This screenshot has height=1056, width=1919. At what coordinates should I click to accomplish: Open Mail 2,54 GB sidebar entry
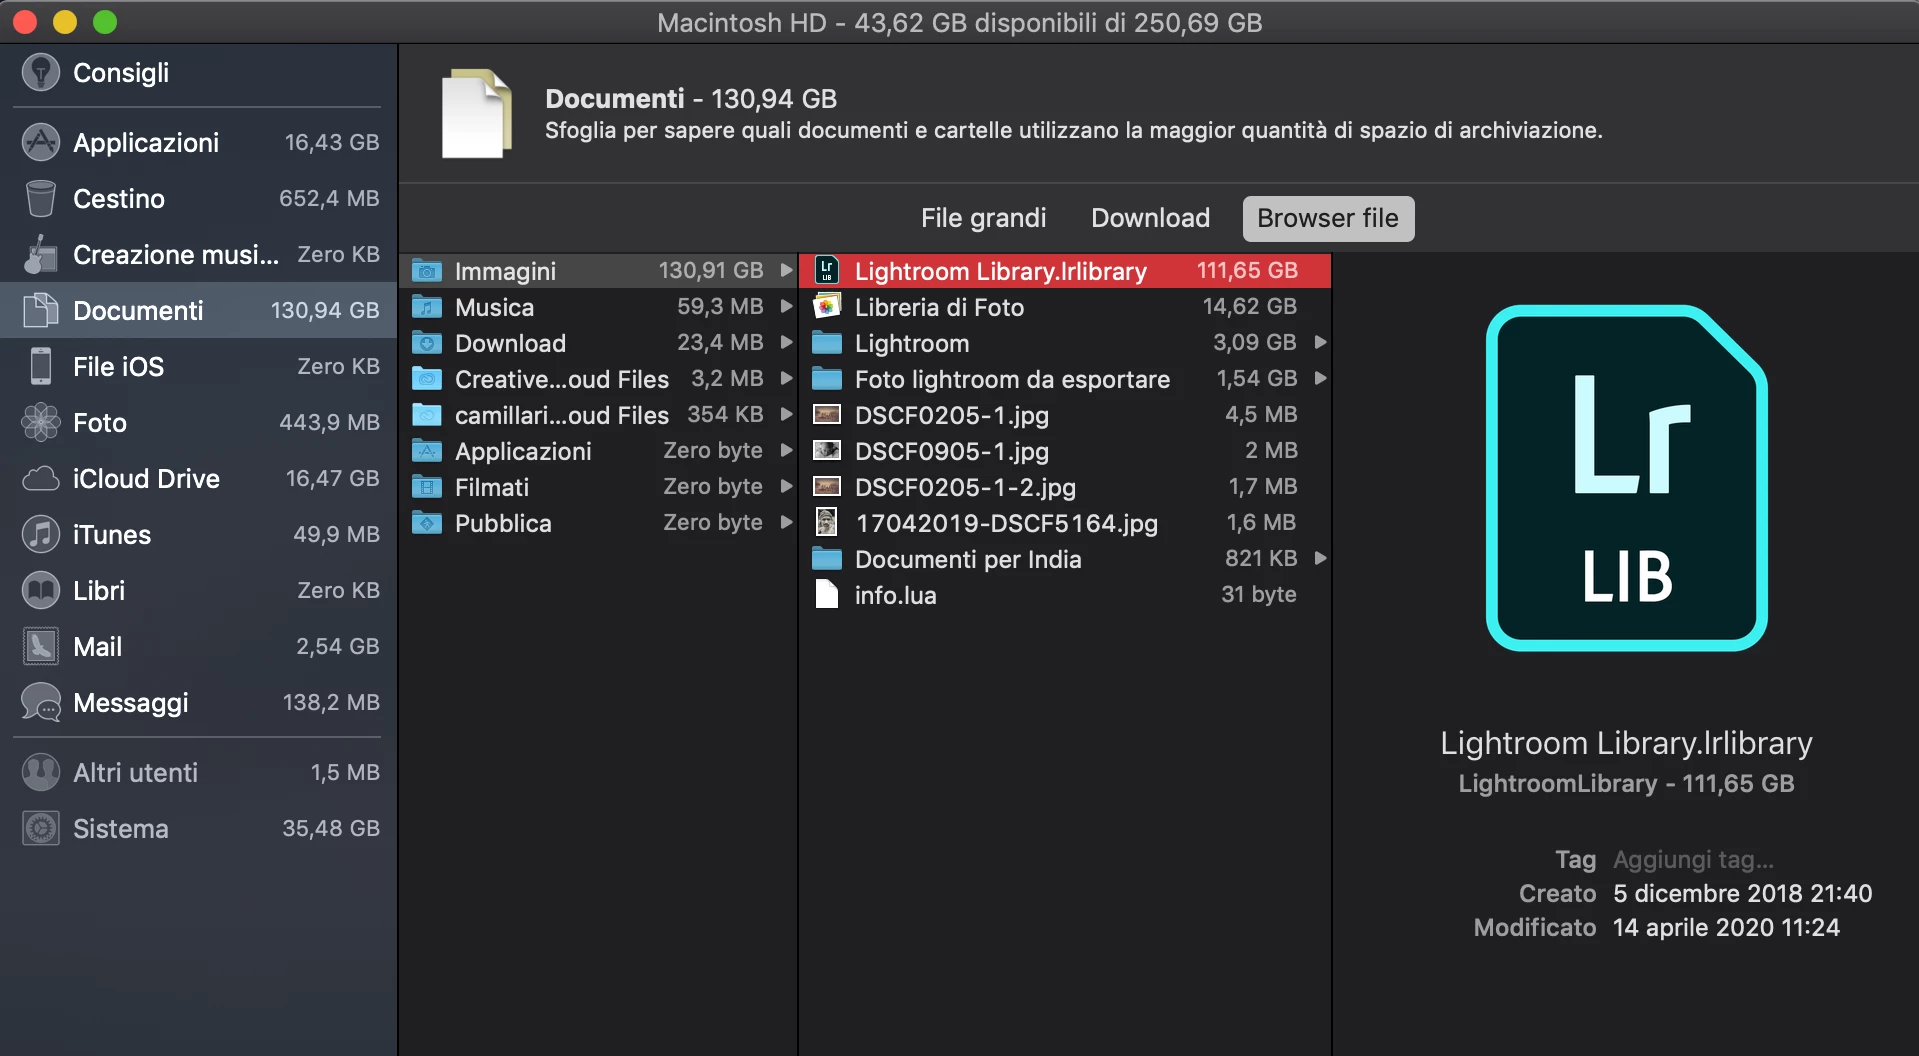[199, 646]
